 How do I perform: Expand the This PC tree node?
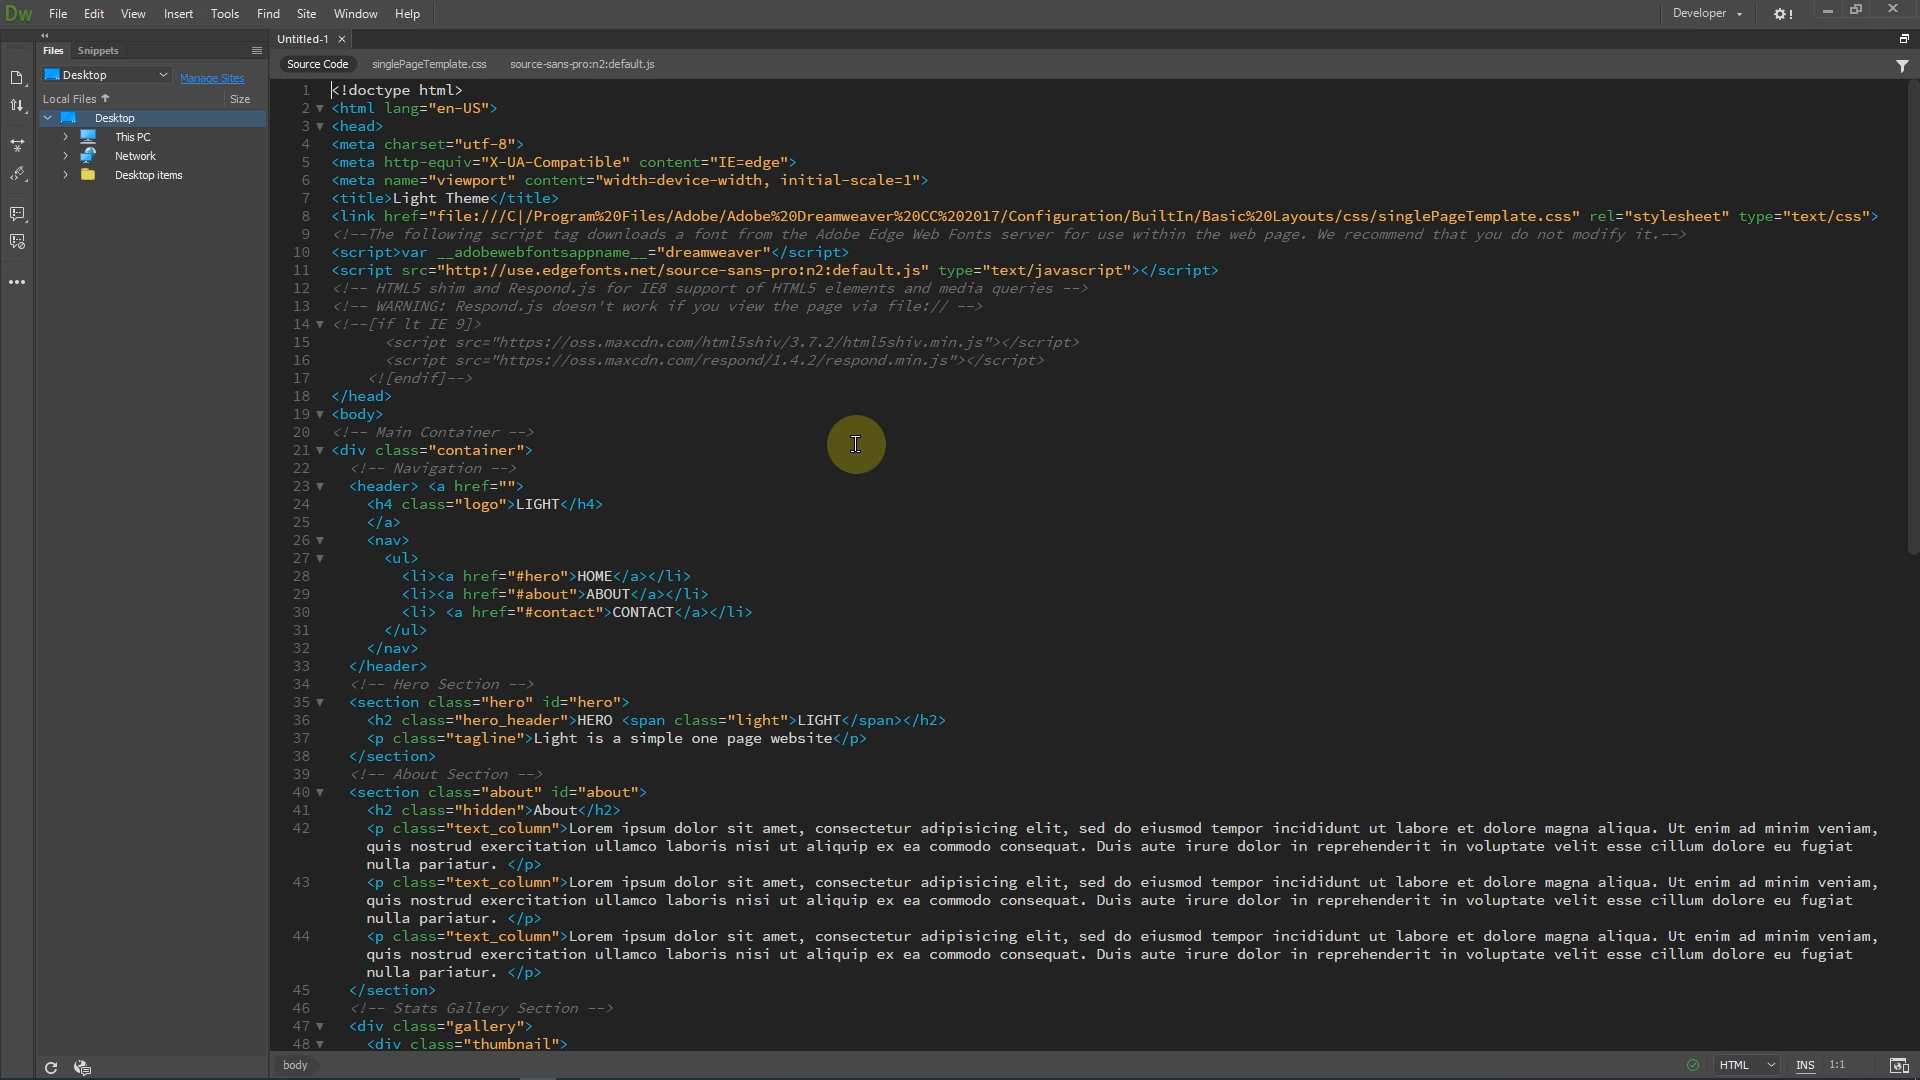pyautogui.click(x=65, y=137)
